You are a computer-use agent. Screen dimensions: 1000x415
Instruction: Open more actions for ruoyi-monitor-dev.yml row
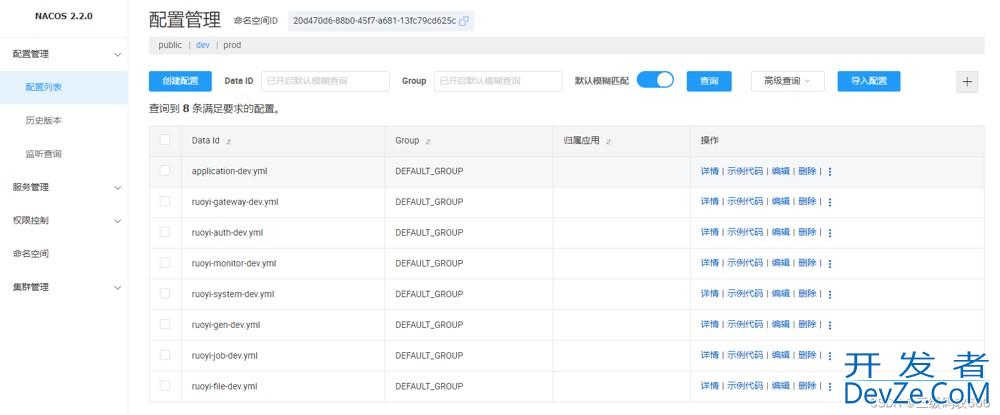(830, 263)
